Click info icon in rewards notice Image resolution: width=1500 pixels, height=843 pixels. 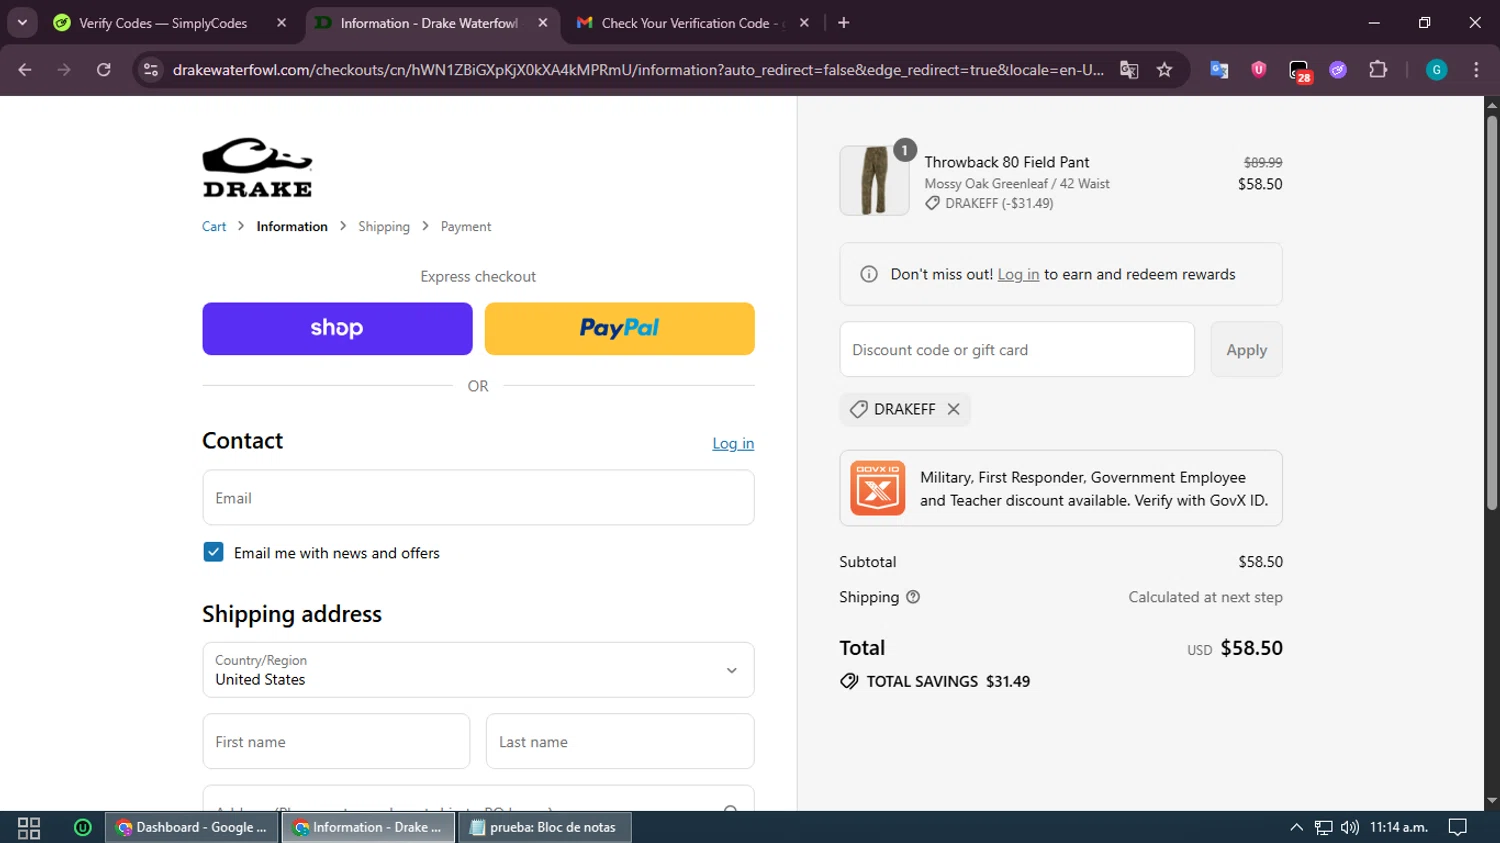[869, 274]
